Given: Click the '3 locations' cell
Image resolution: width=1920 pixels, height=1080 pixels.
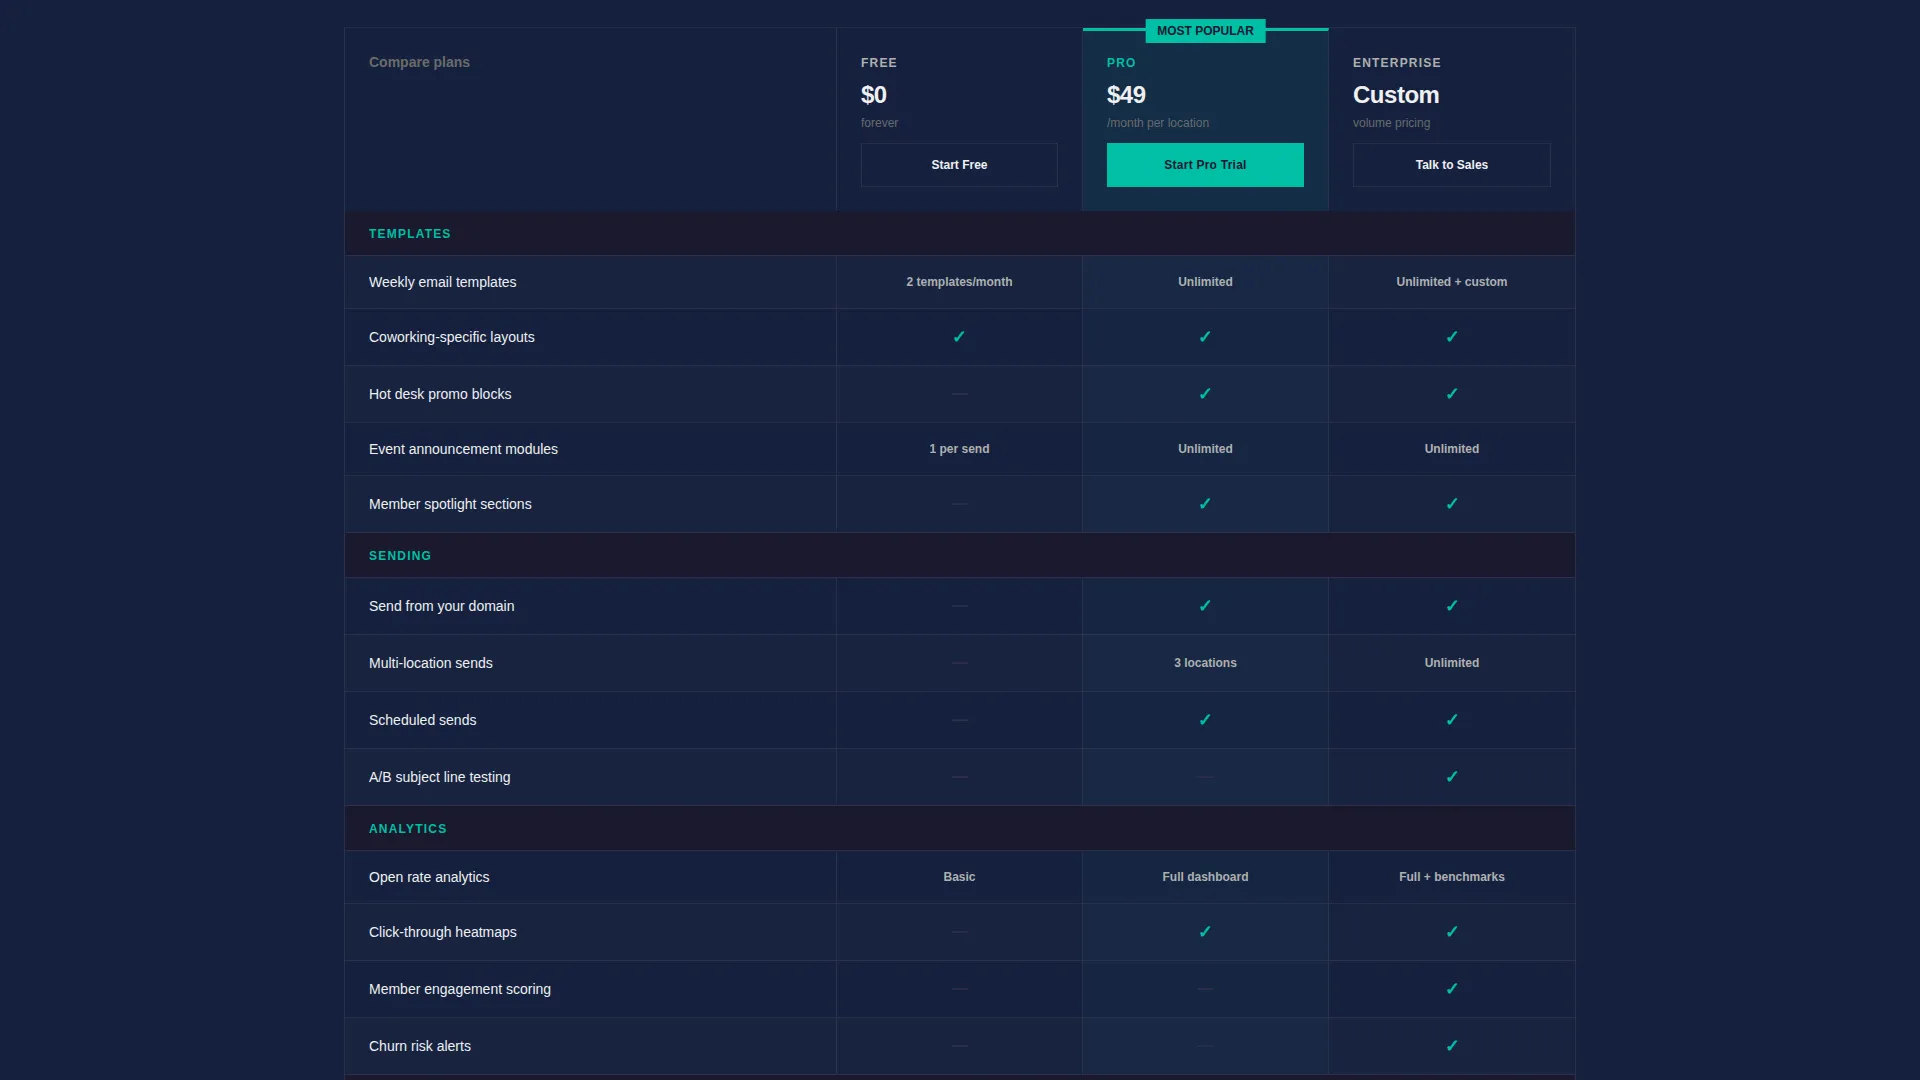Looking at the screenshot, I should (x=1205, y=663).
